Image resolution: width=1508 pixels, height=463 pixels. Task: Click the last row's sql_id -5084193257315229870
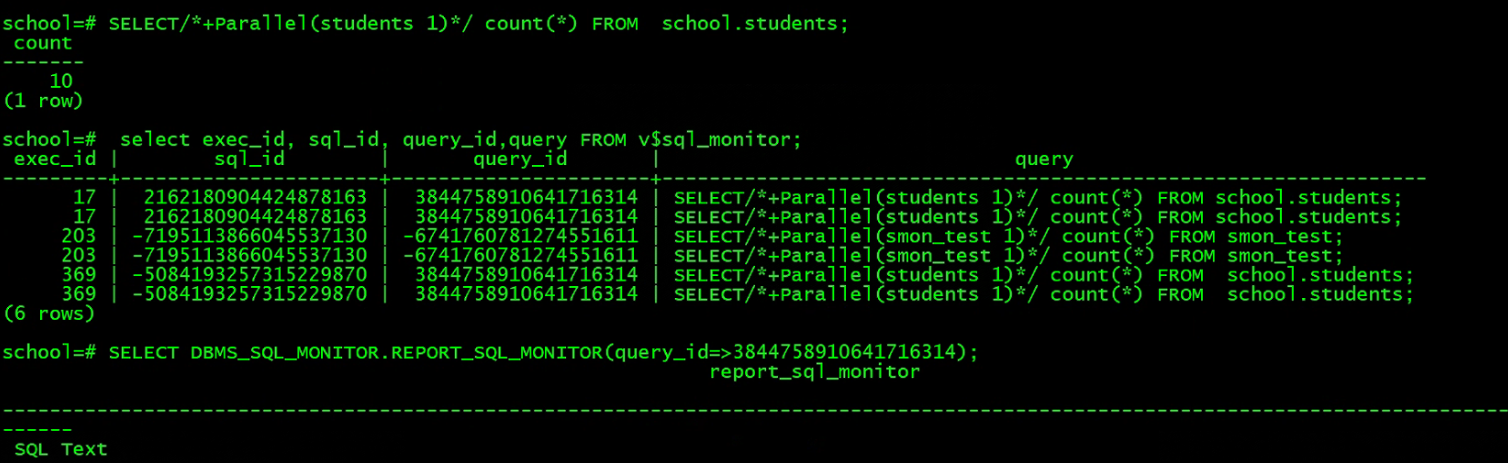click(x=250, y=294)
